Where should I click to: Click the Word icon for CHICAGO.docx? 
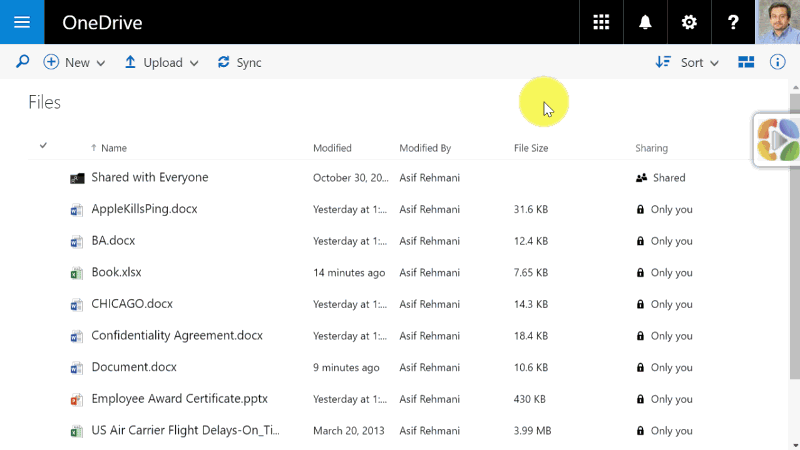[77, 305]
